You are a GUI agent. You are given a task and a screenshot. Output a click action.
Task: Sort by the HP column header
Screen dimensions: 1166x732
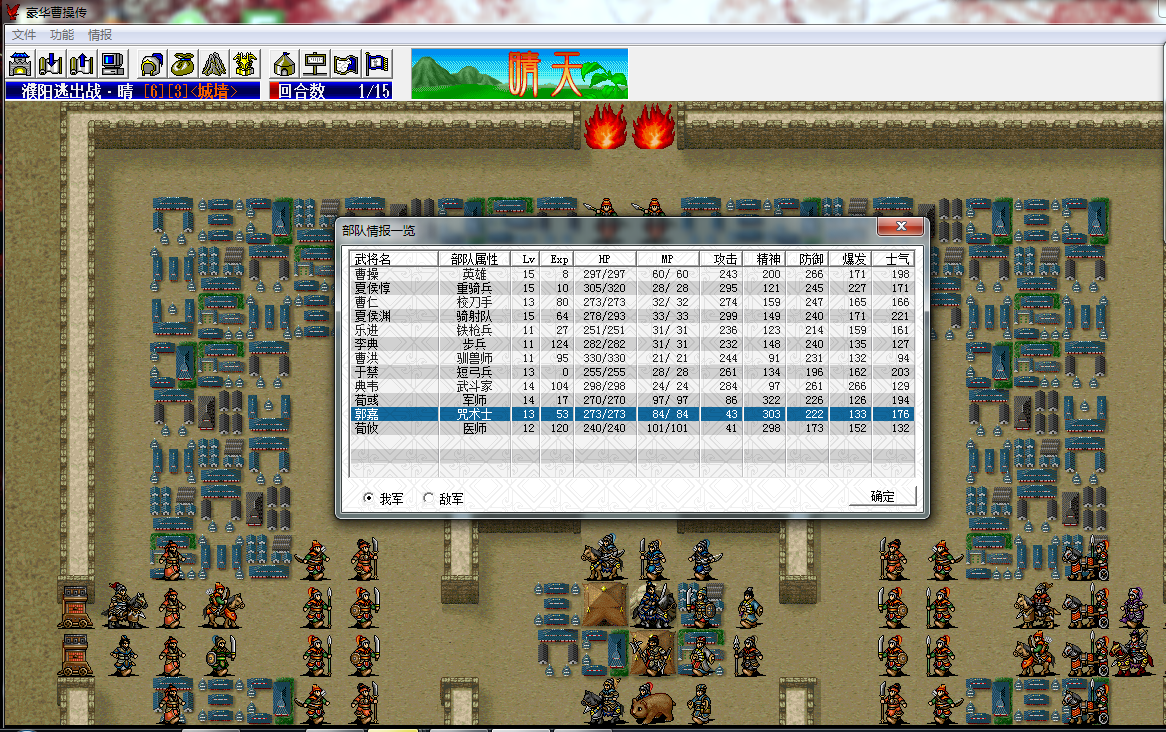click(605, 259)
